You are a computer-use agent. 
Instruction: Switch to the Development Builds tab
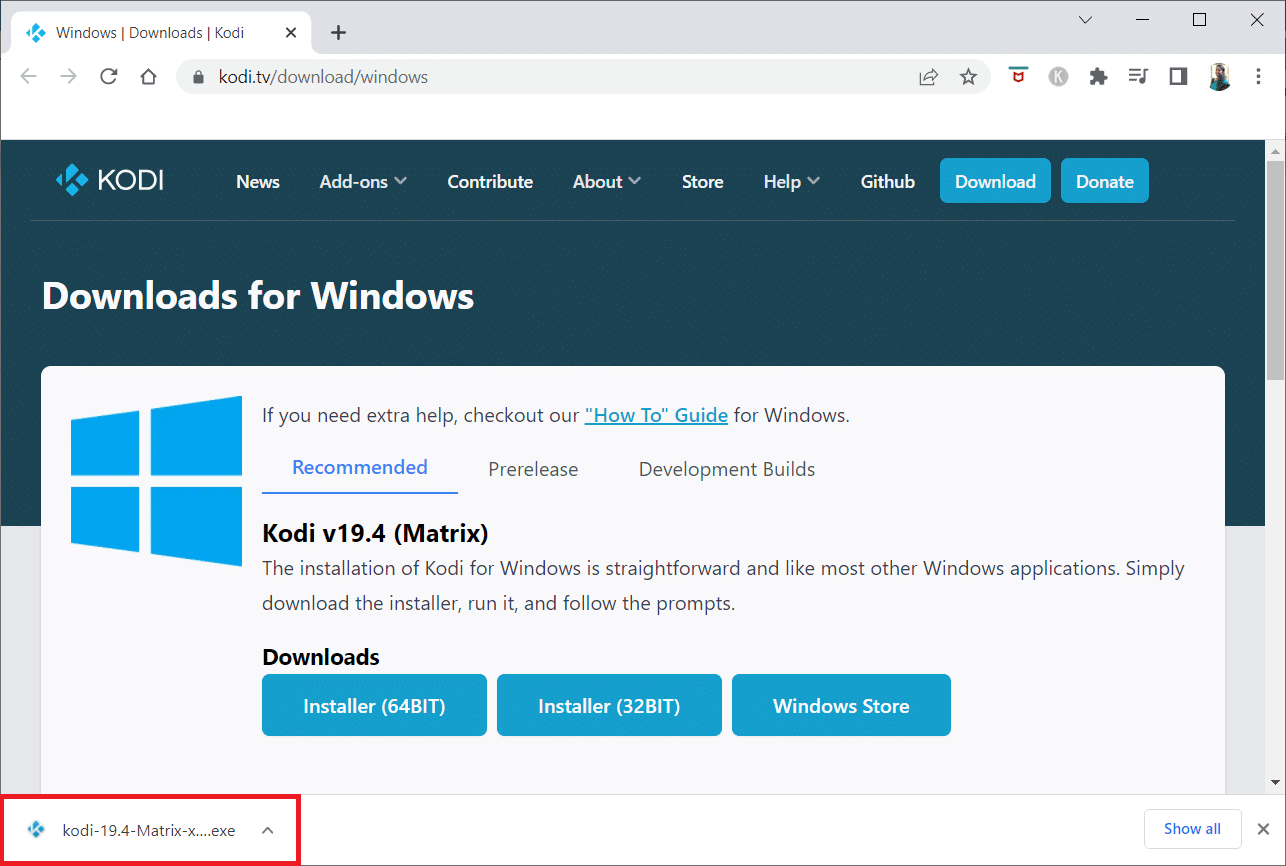[727, 469]
